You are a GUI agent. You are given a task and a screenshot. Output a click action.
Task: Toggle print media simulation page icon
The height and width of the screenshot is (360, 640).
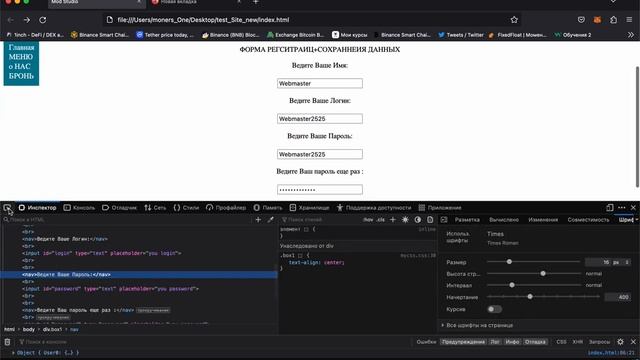click(x=430, y=220)
